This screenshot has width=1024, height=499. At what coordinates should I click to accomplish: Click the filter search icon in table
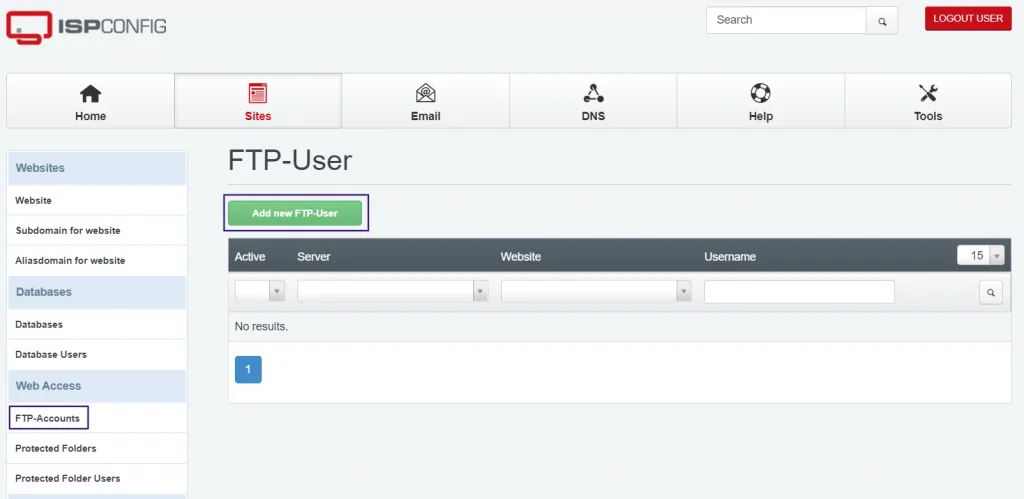(x=991, y=293)
